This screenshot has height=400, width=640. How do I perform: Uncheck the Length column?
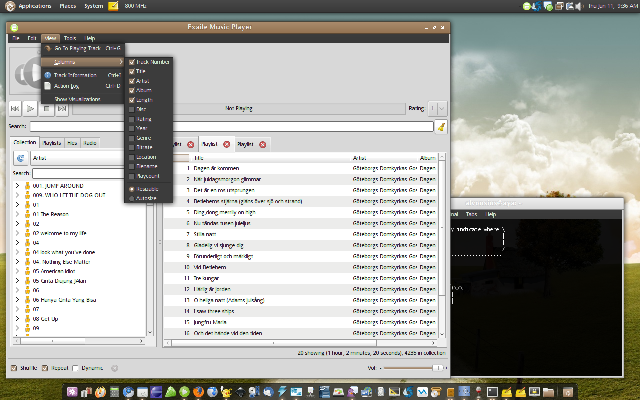click(131, 100)
